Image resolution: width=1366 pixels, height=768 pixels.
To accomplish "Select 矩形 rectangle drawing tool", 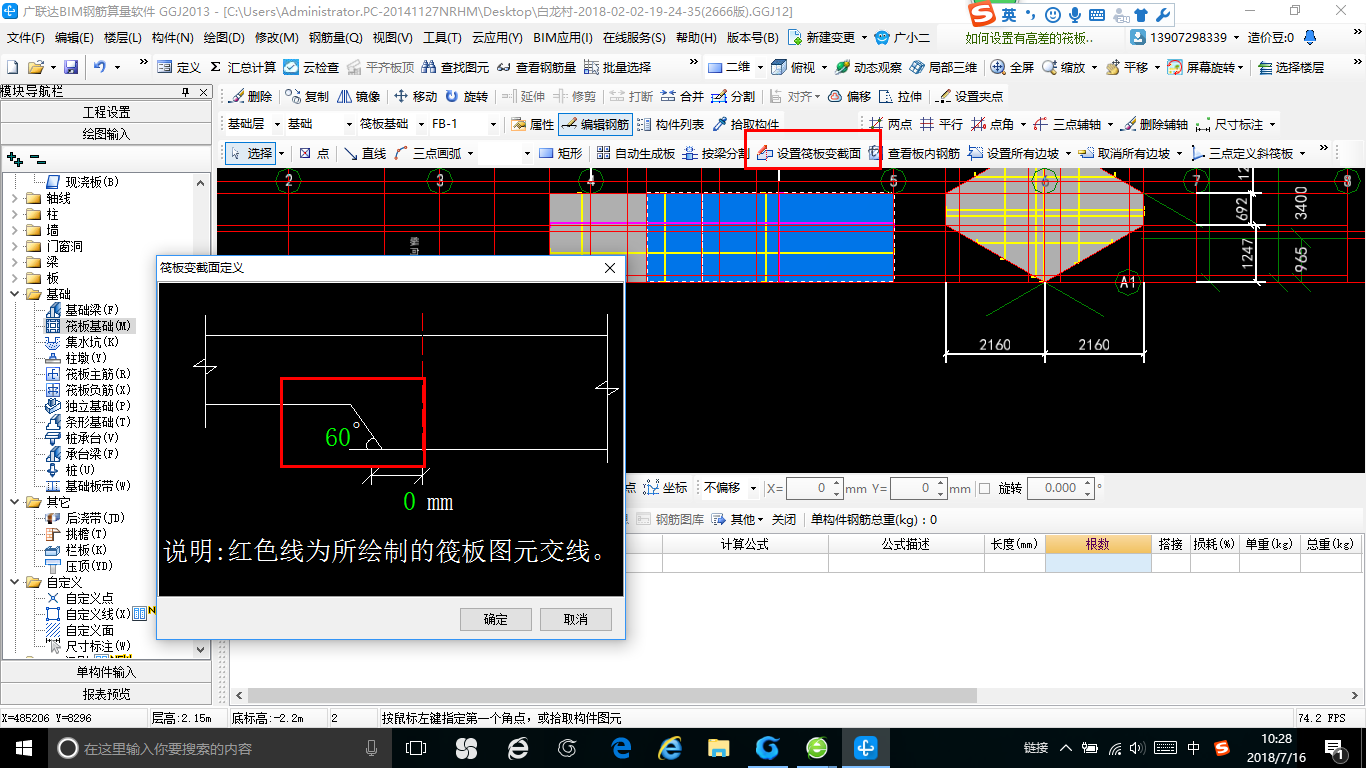I will [560, 153].
